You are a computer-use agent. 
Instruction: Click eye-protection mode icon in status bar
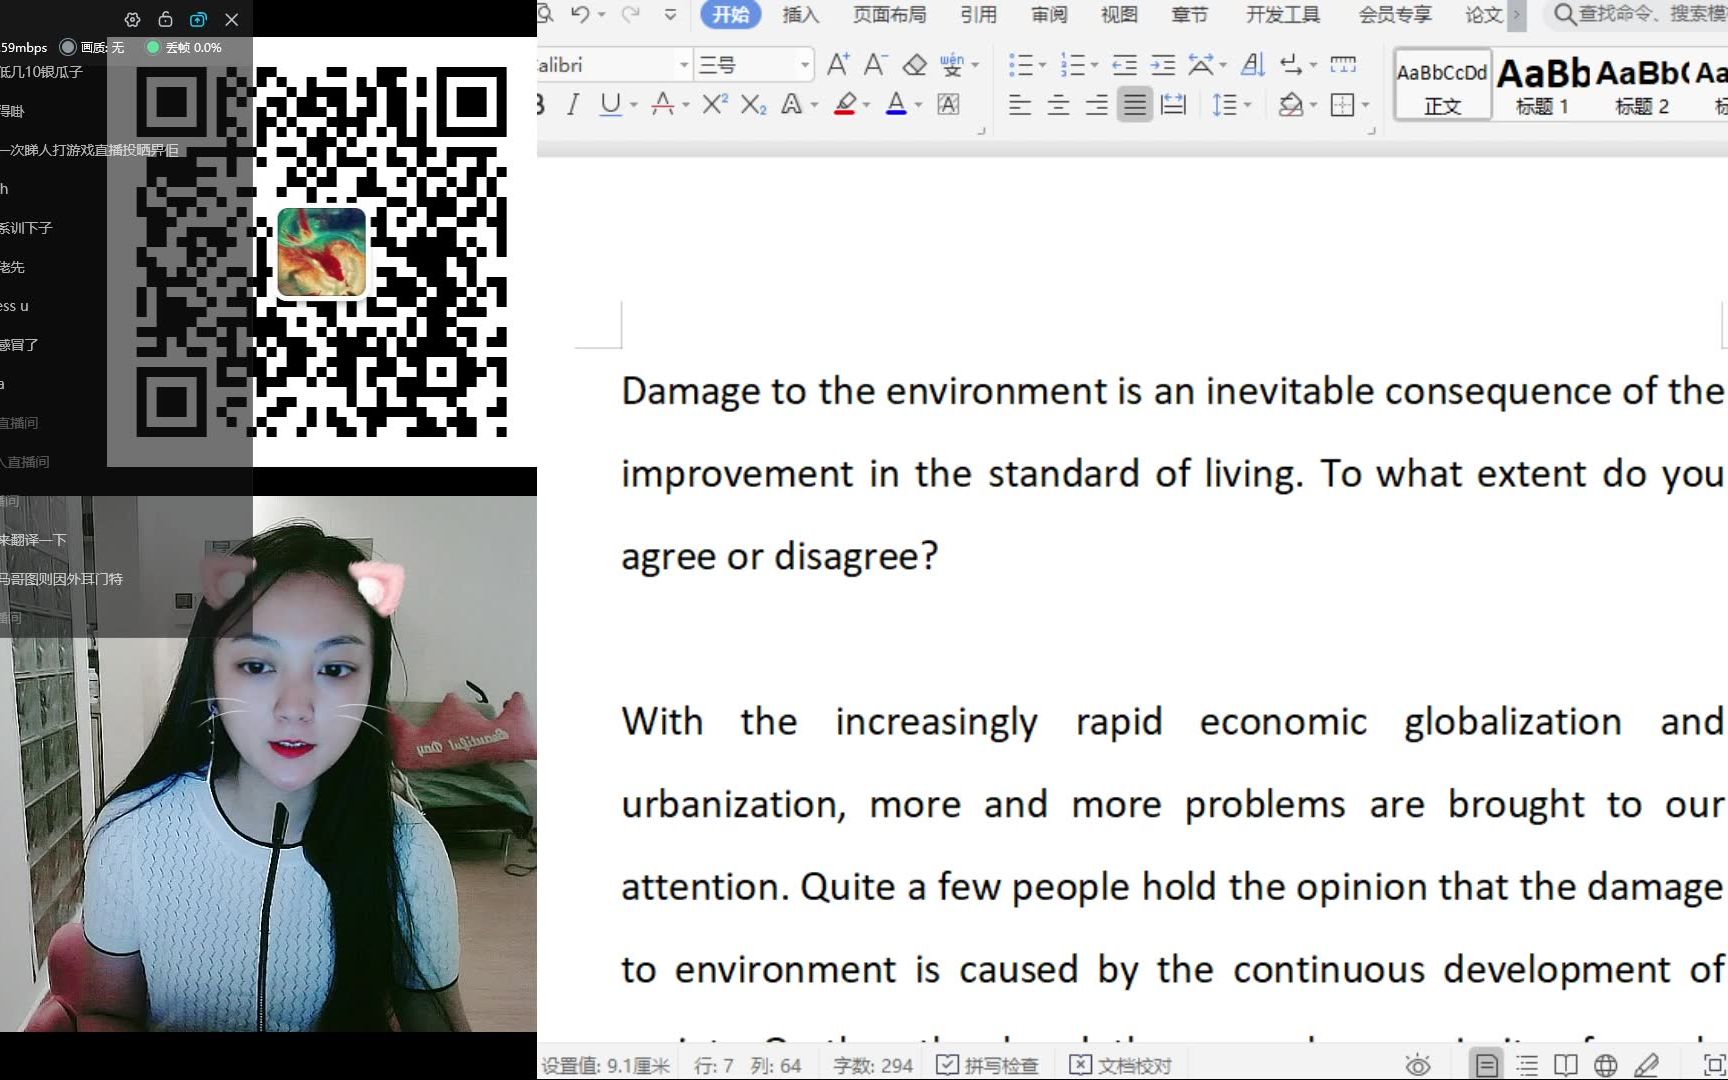pos(1417,1065)
